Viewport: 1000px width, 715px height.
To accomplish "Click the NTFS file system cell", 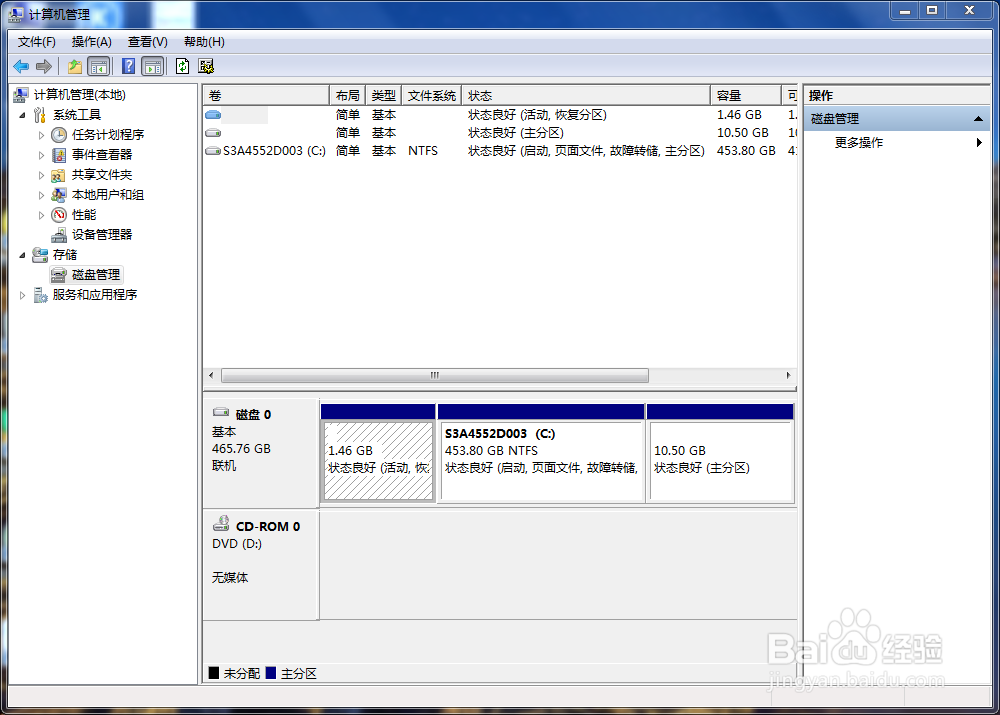I will tap(423, 151).
